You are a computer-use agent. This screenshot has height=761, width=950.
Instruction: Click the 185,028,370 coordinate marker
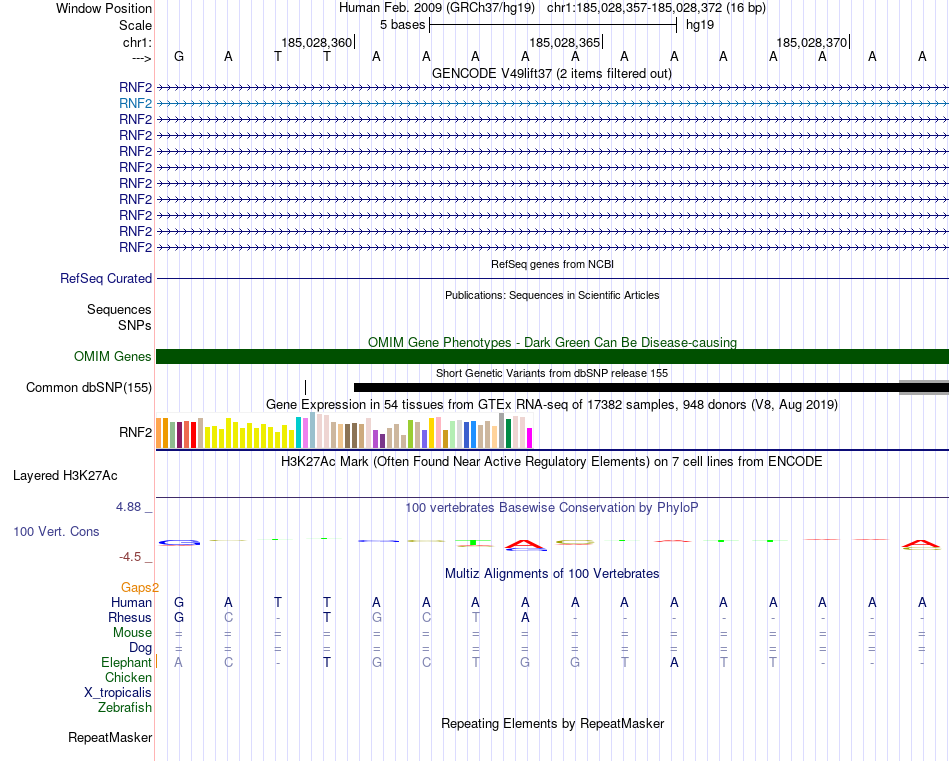[x=812, y=42]
